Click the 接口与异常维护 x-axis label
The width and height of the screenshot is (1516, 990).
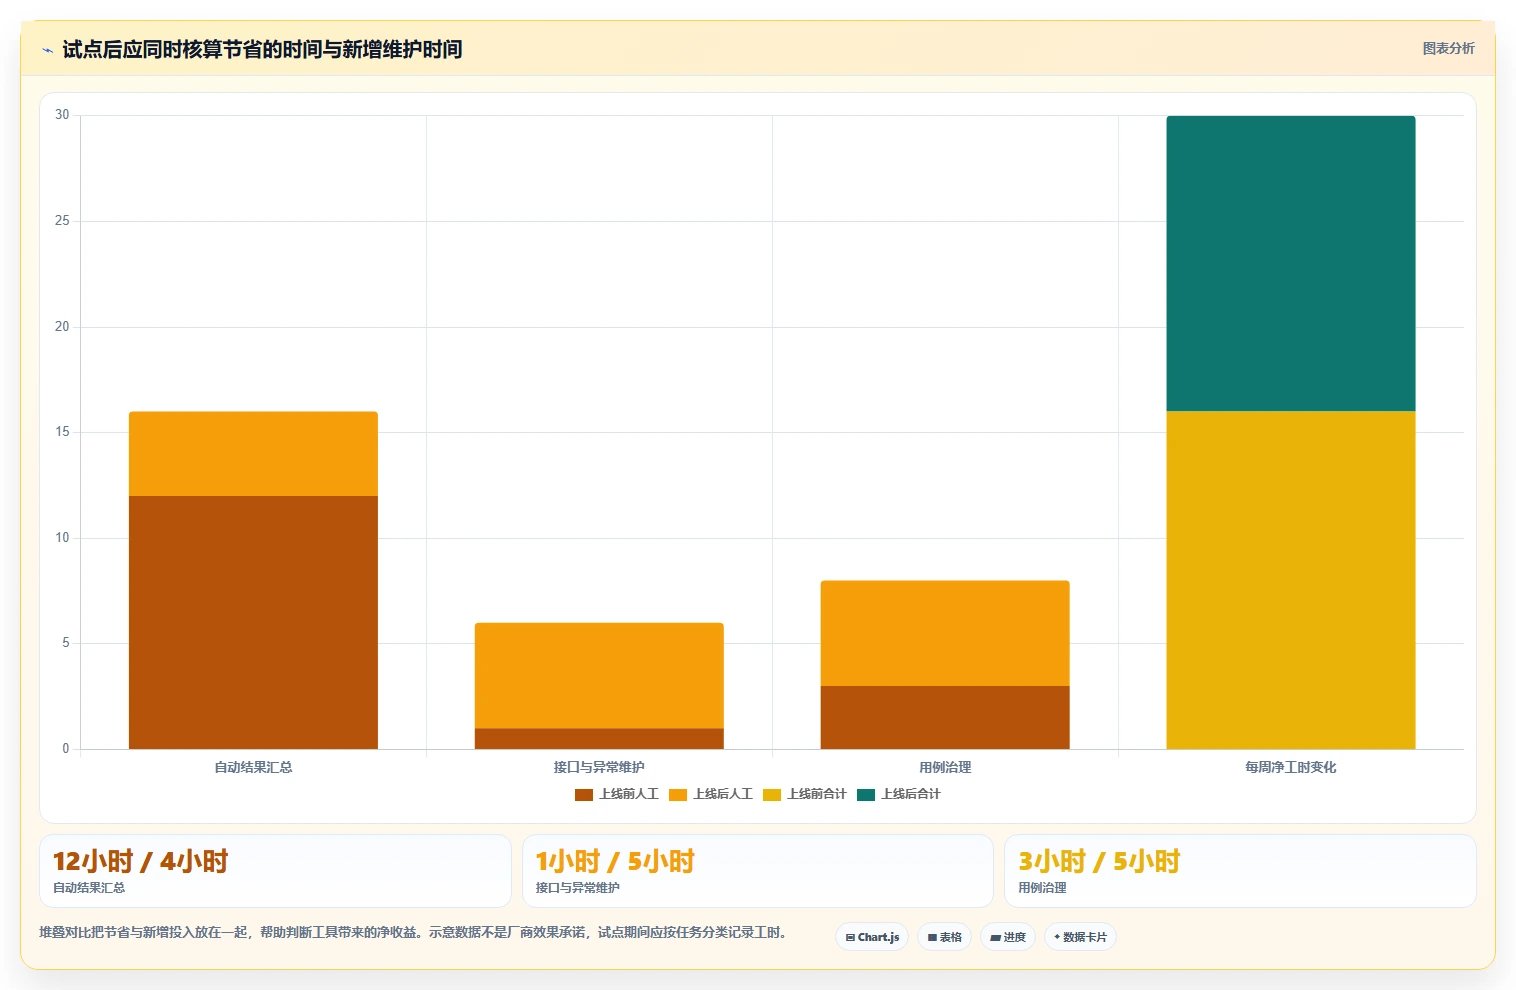pyautogui.click(x=599, y=767)
